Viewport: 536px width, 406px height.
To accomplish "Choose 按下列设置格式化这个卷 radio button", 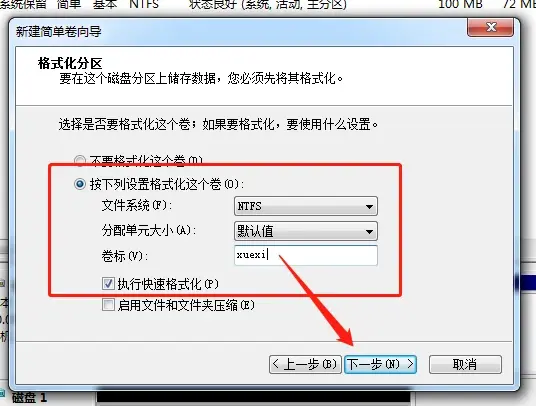I will [x=80, y=185].
